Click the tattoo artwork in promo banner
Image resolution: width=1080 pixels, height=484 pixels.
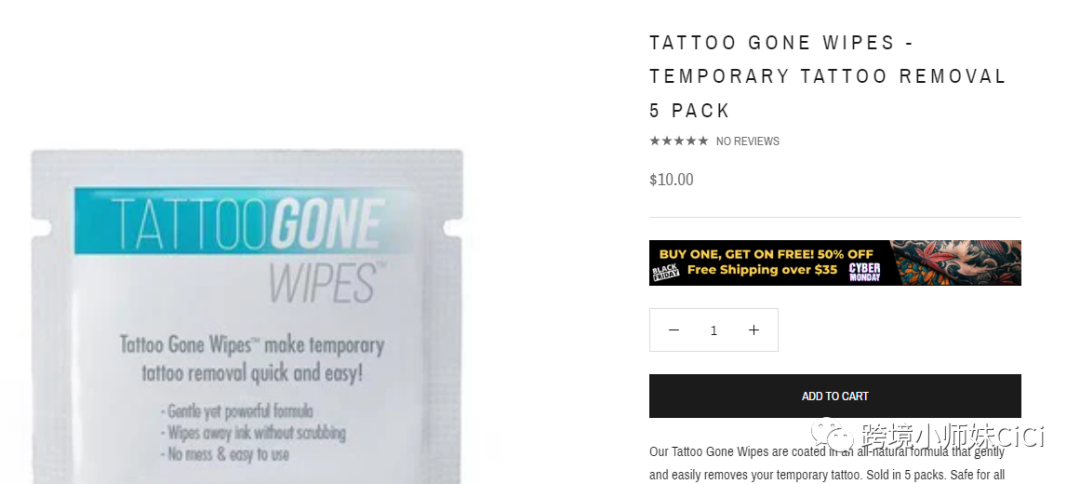pos(956,263)
